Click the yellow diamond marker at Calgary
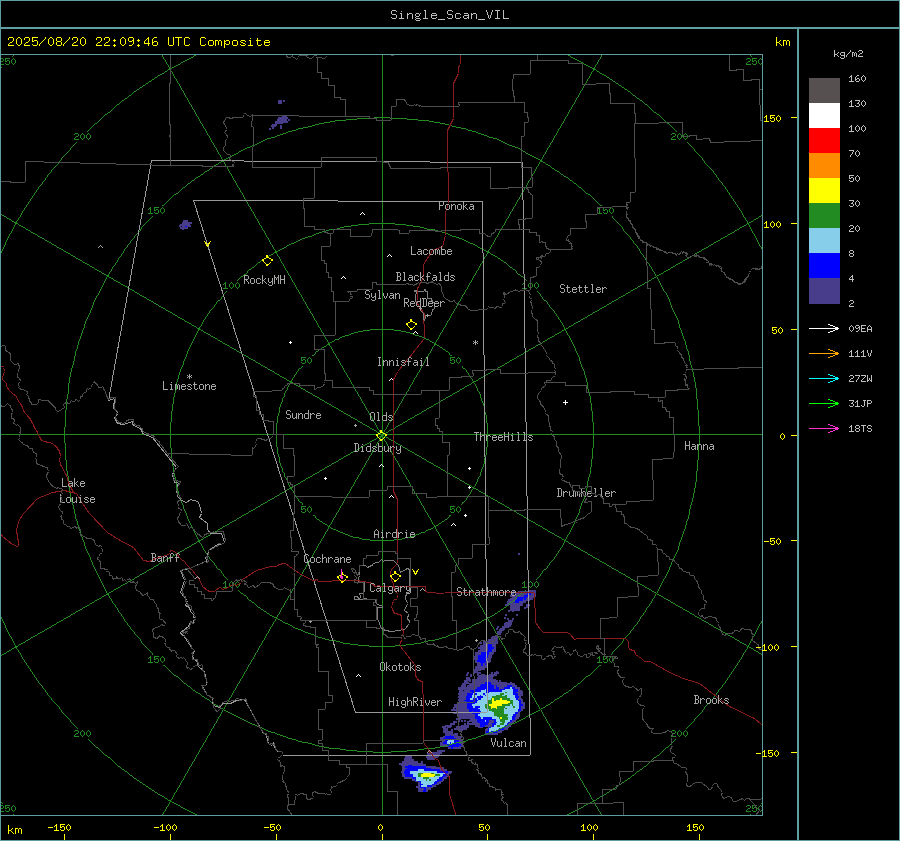This screenshot has width=900, height=841. 395,576
